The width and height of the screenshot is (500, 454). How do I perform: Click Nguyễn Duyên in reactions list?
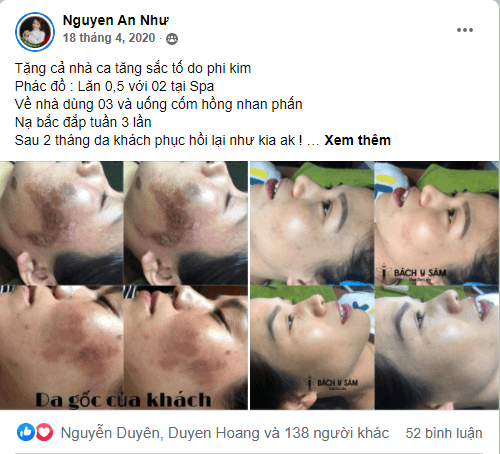pyautogui.click(x=111, y=433)
